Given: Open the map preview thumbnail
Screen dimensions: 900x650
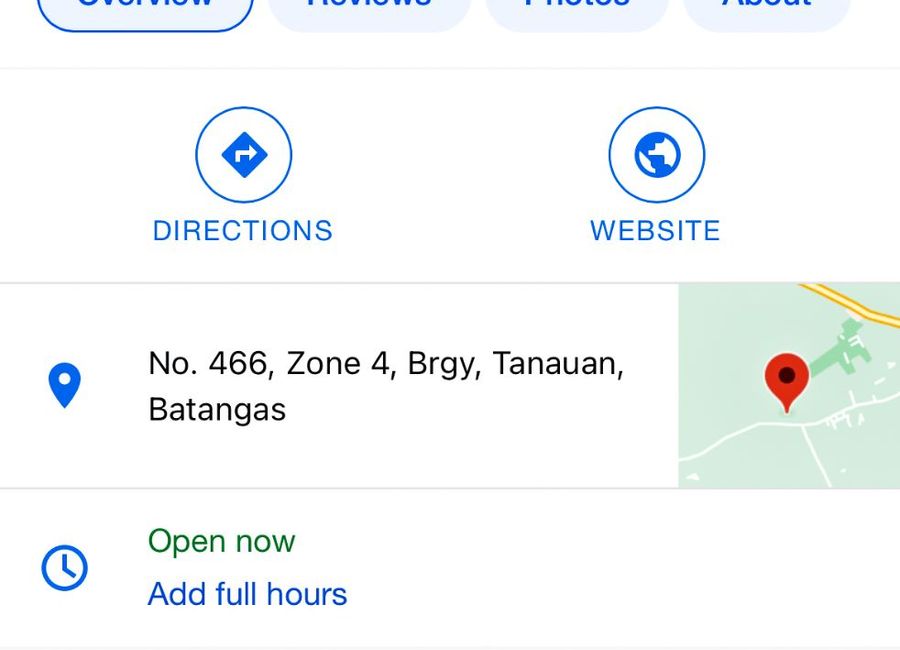Looking at the screenshot, I should click(x=789, y=385).
